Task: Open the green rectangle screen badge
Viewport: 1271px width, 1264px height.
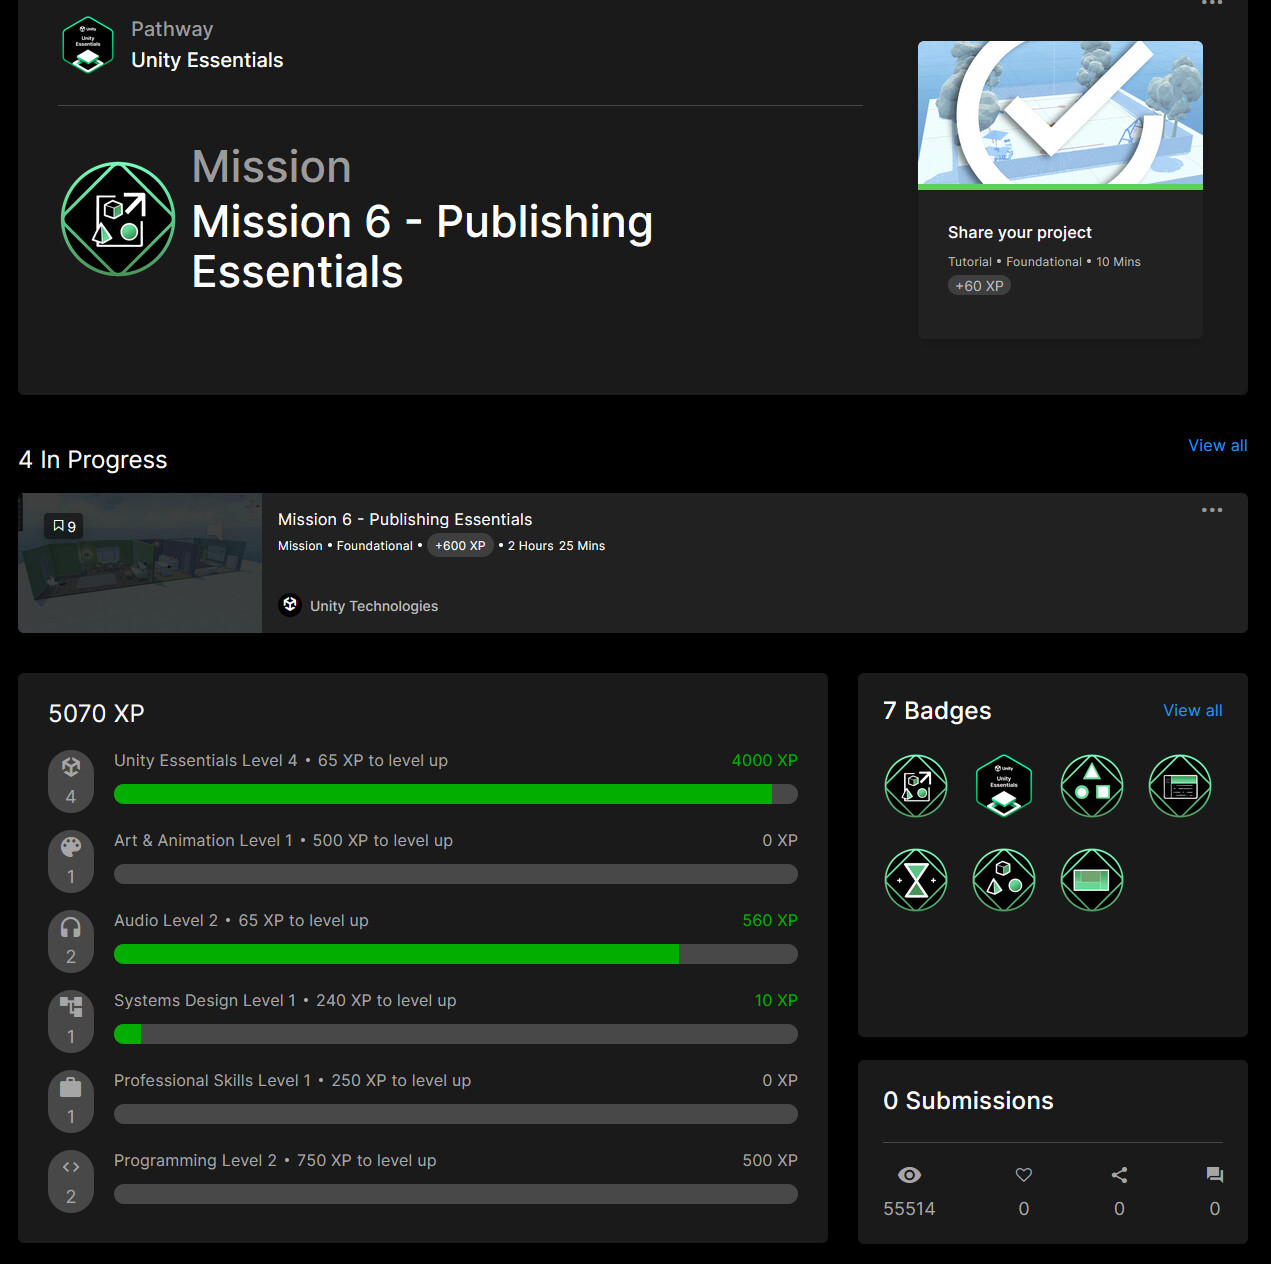Action: [x=1092, y=880]
